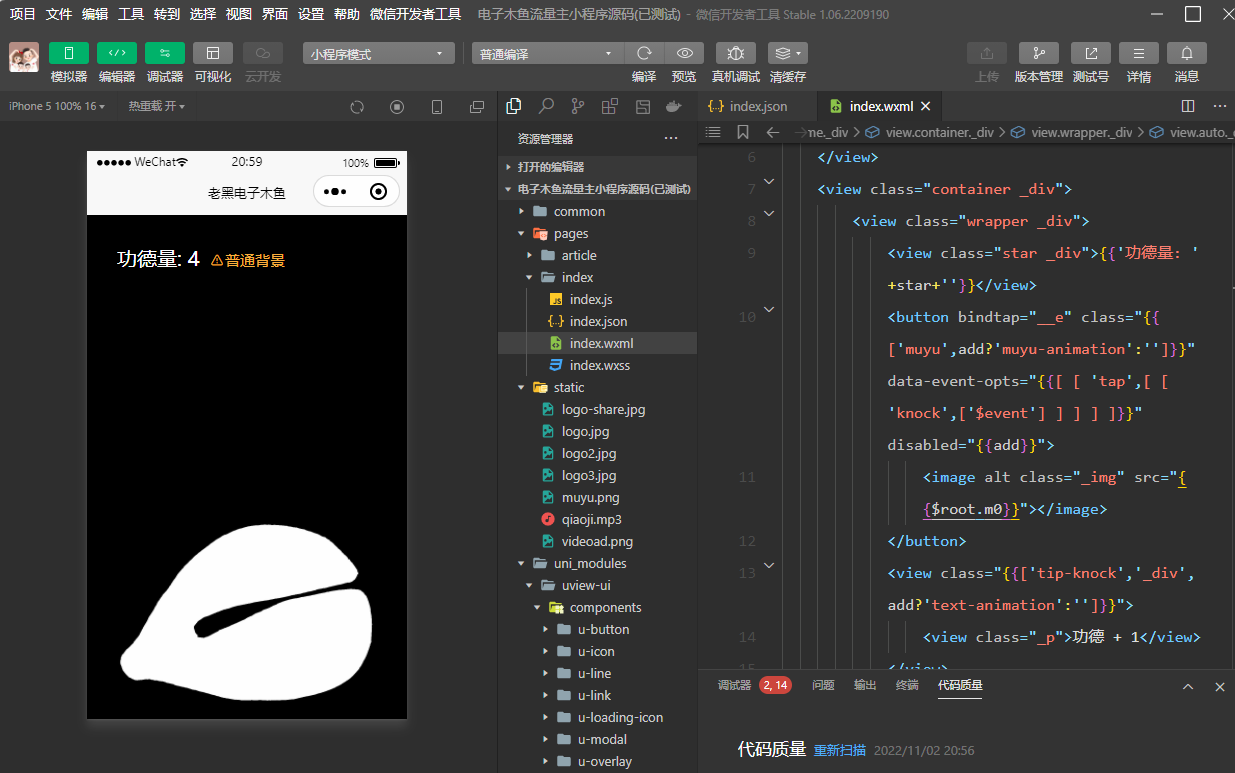Click the normal background label in simulator
The image size is (1235, 773).
248,260
